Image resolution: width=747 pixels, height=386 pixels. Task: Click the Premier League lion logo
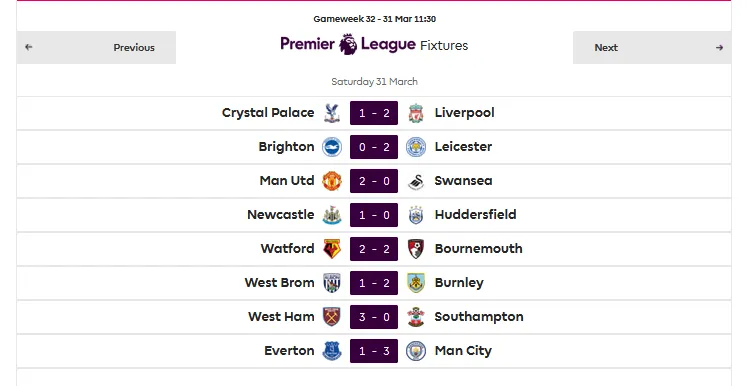348,44
